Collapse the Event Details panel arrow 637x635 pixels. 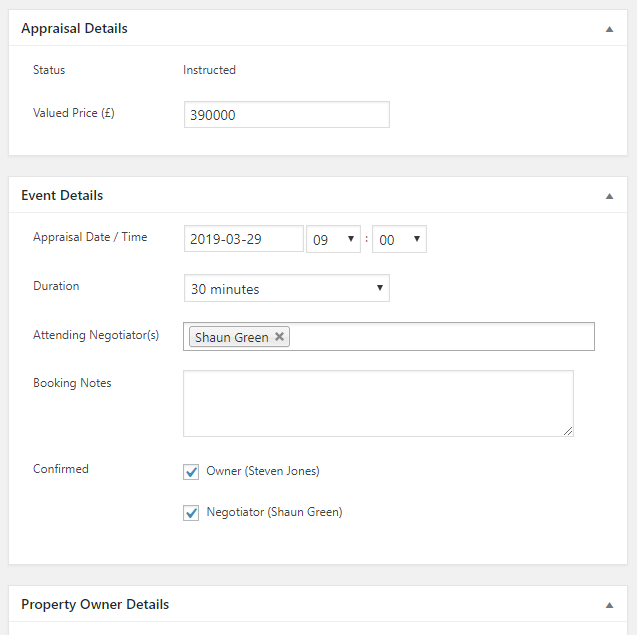pyautogui.click(x=609, y=196)
